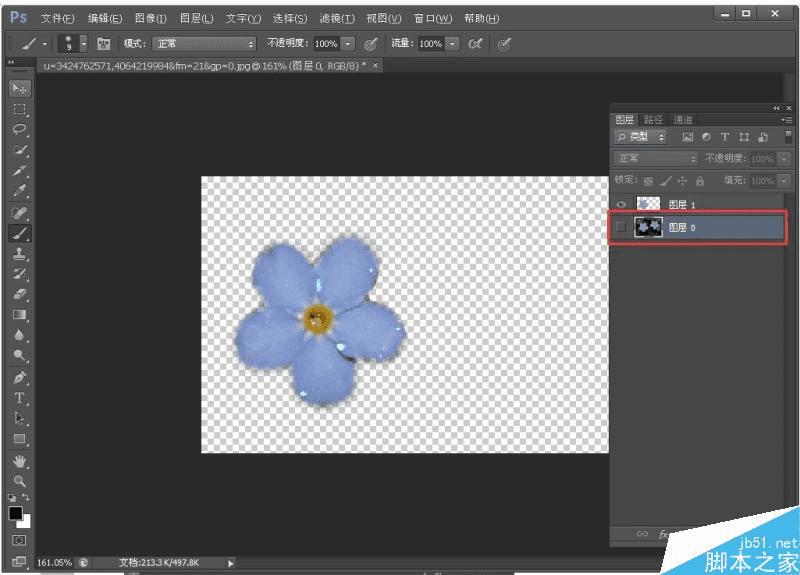
Task: Select the Type tool
Action: click(19, 397)
